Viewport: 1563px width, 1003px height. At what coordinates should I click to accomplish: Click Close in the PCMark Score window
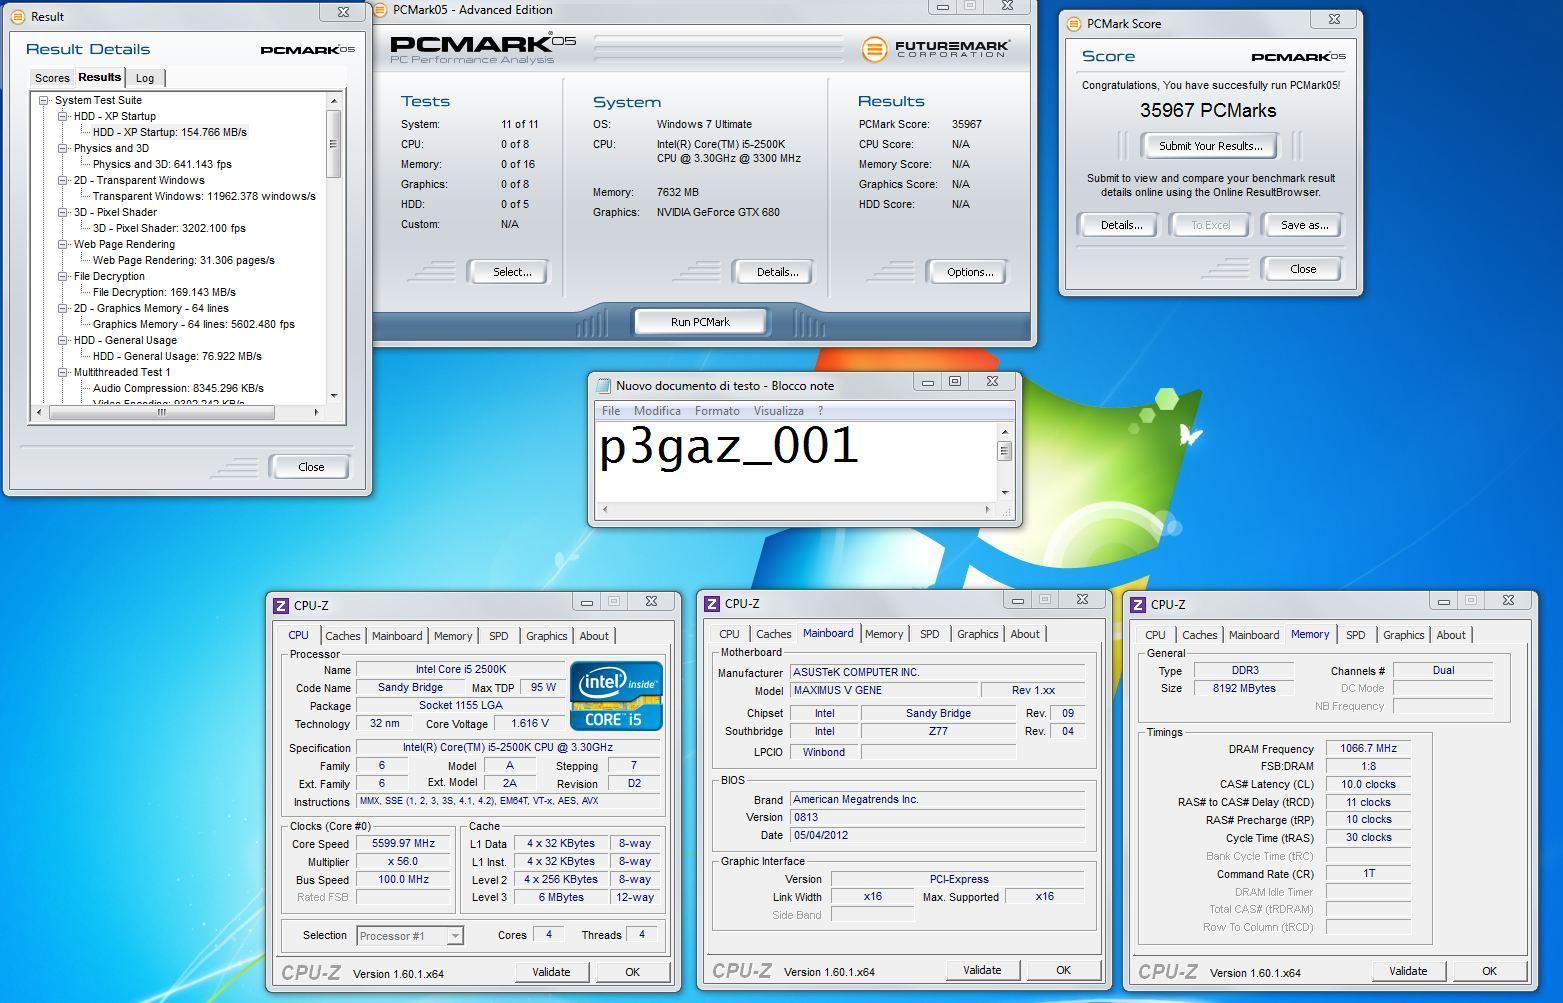1303,269
